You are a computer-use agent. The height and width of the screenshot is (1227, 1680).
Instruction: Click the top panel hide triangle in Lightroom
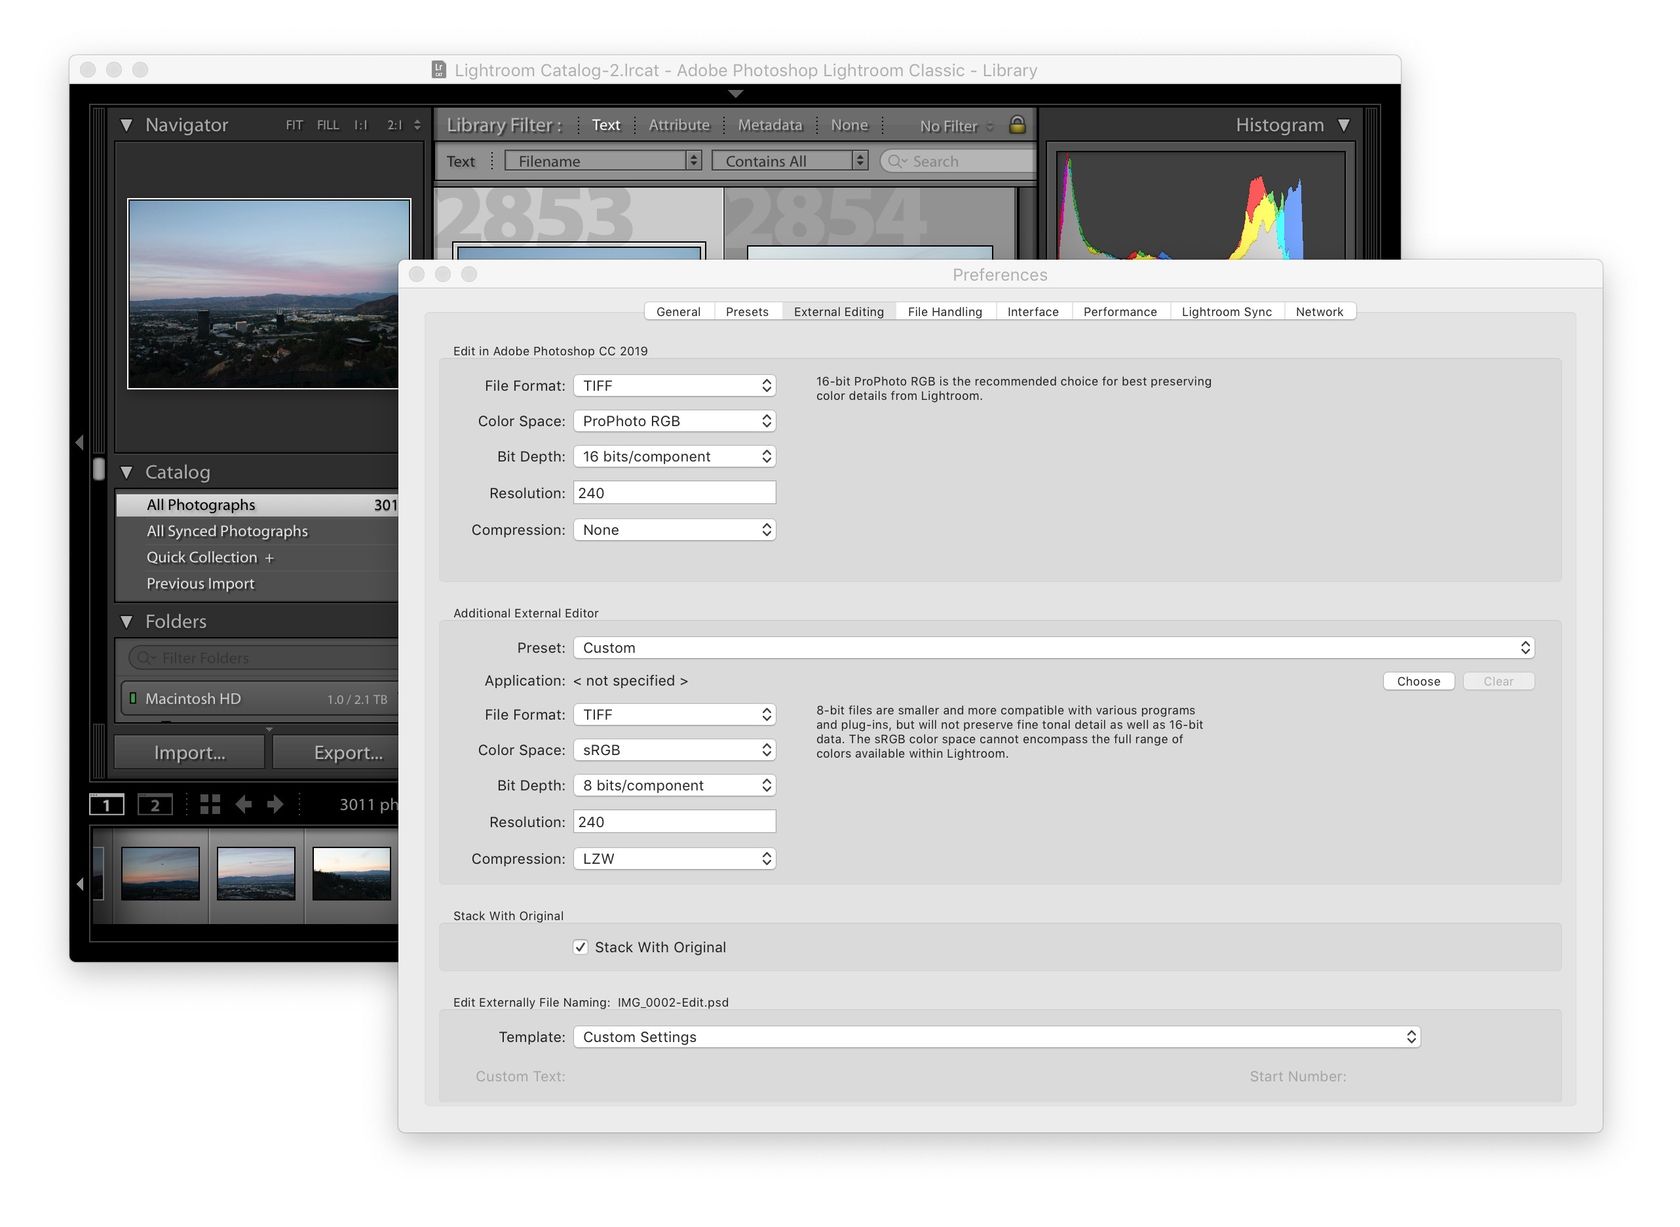coord(735,93)
